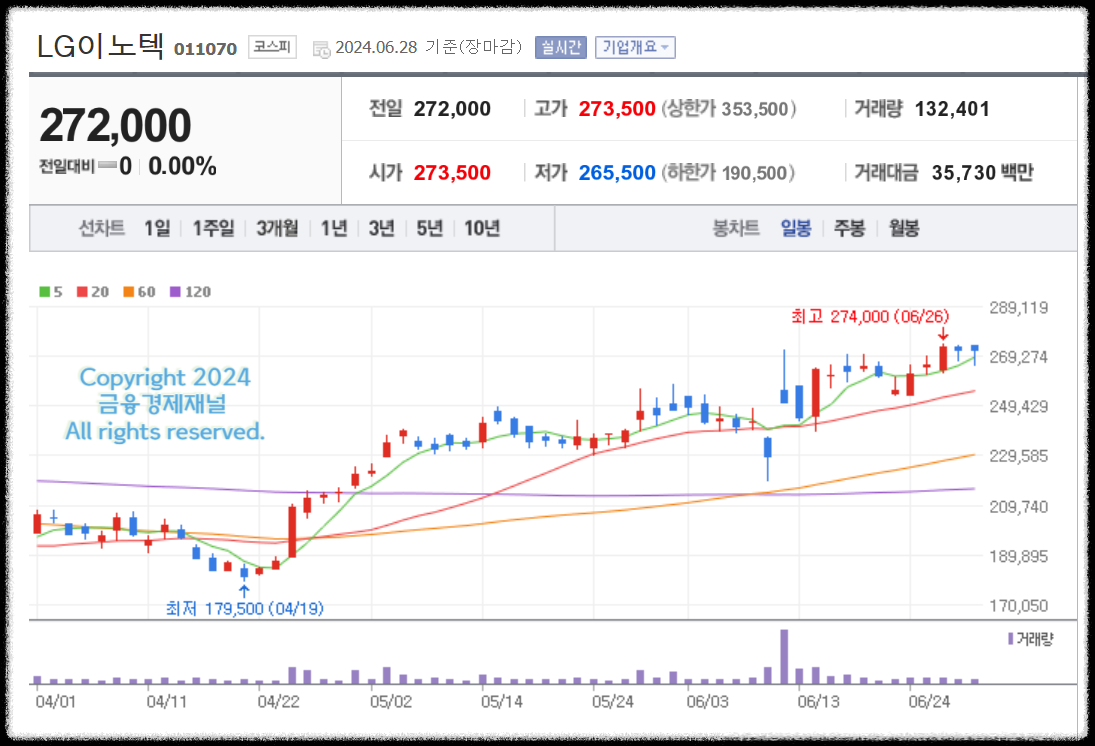The image size is (1095, 746).
Task: Click the green 5-day moving average swatch
Action: coord(45,292)
